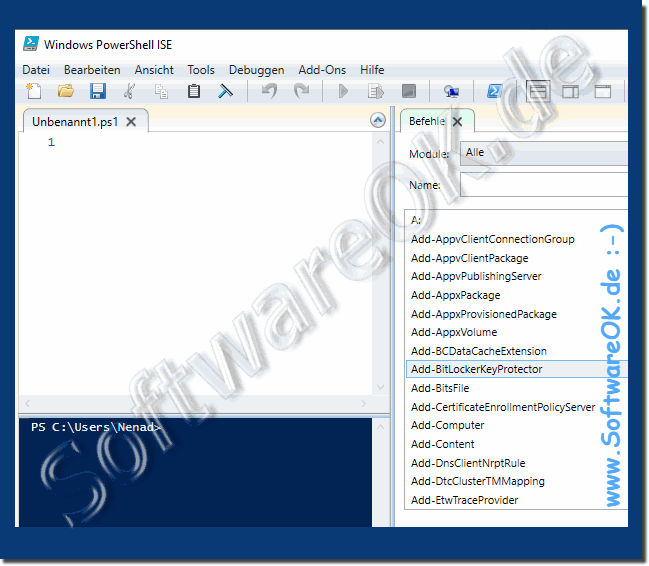Open the Datei menu
Screen dimensions: 649x566
pyautogui.click(x=36, y=70)
